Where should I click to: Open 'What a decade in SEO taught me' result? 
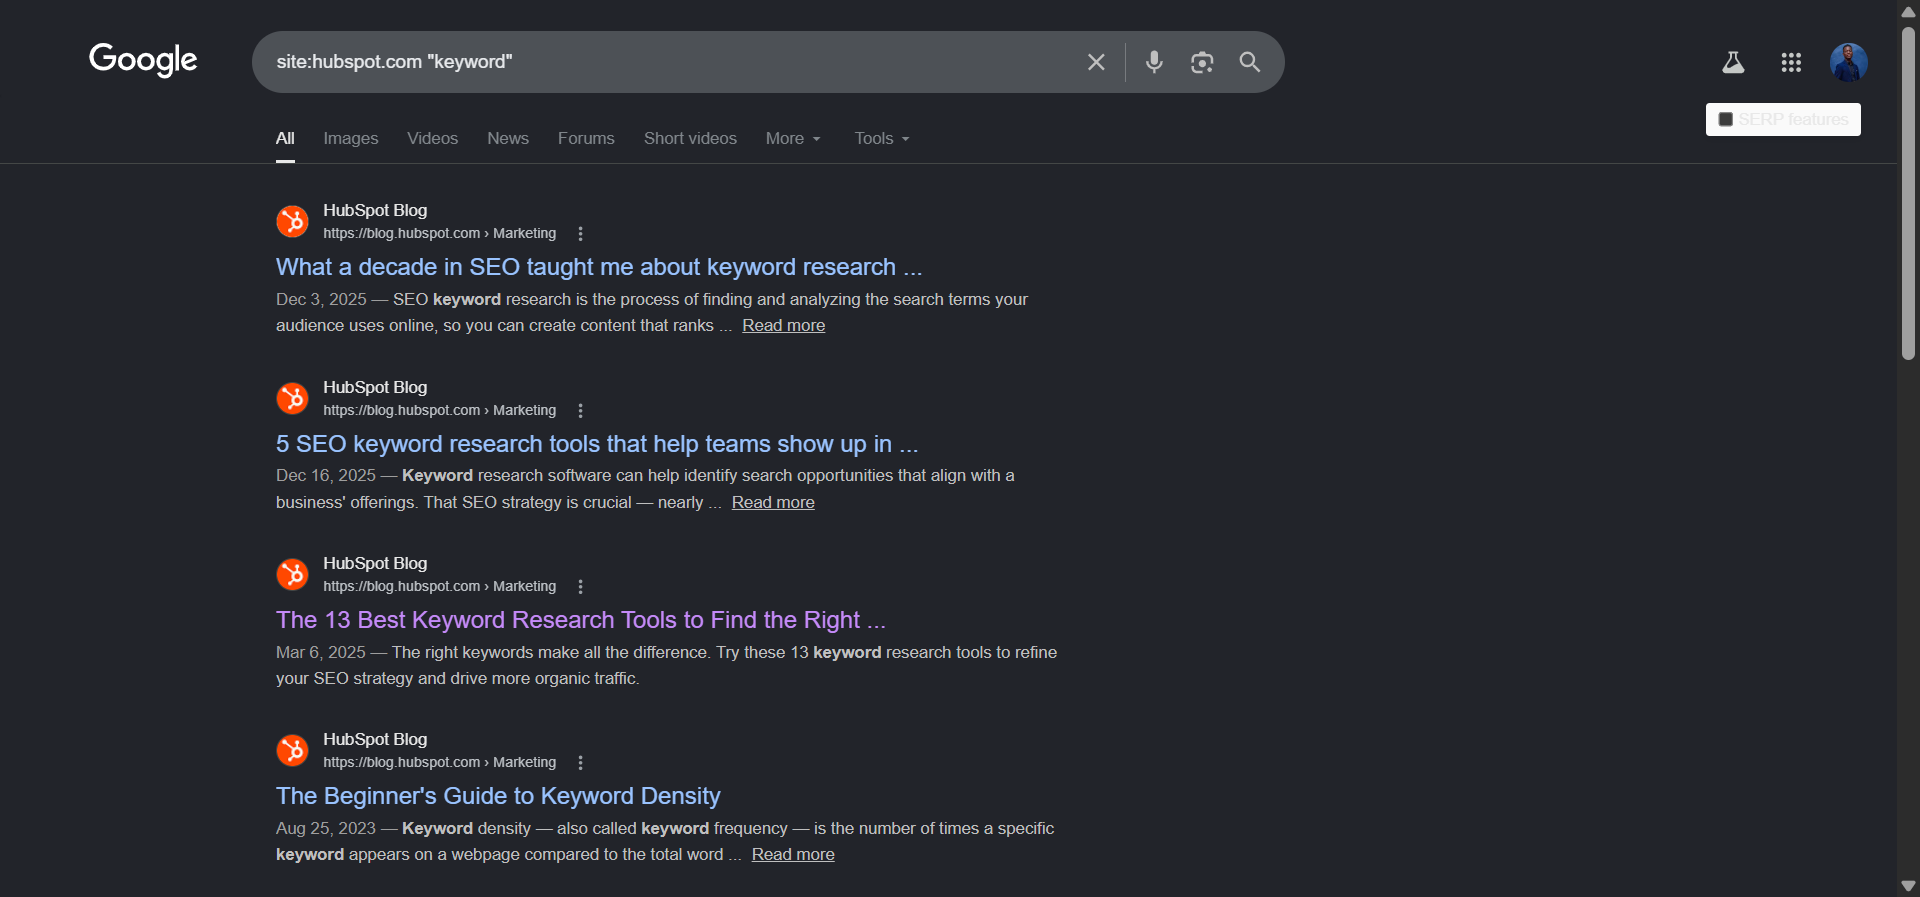[599, 267]
